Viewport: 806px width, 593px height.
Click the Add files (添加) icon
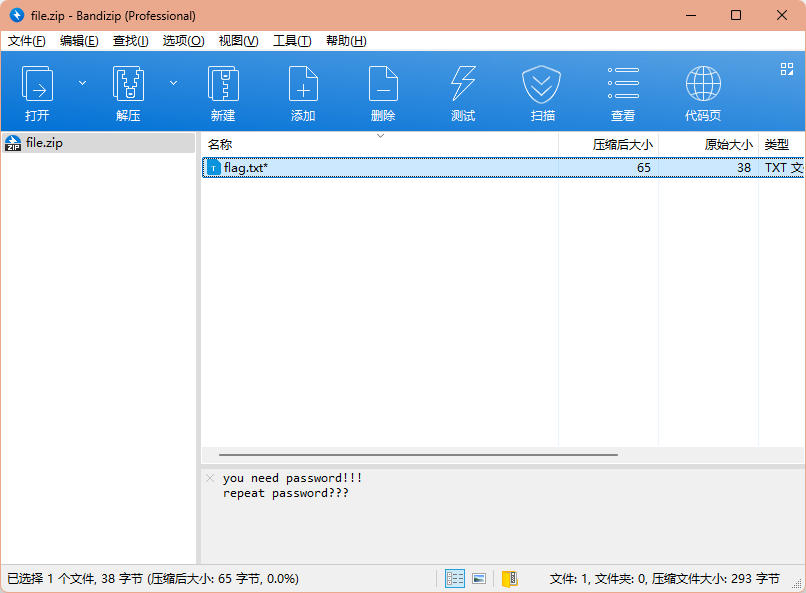click(x=303, y=85)
